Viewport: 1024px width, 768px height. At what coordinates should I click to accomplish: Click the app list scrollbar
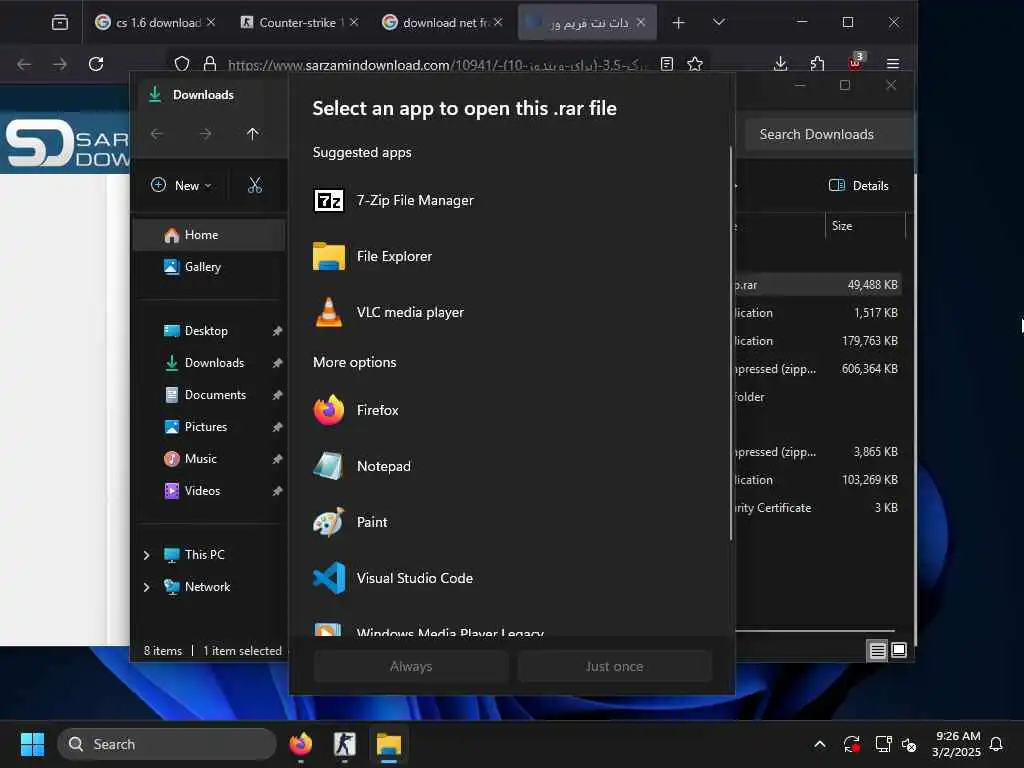click(731, 344)
